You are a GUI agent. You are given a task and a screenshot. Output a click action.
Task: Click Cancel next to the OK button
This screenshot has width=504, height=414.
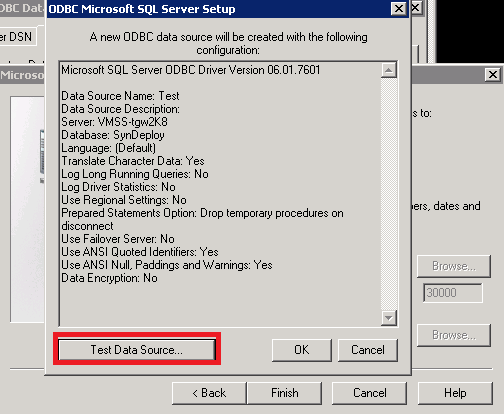click(x=368, y=350)
